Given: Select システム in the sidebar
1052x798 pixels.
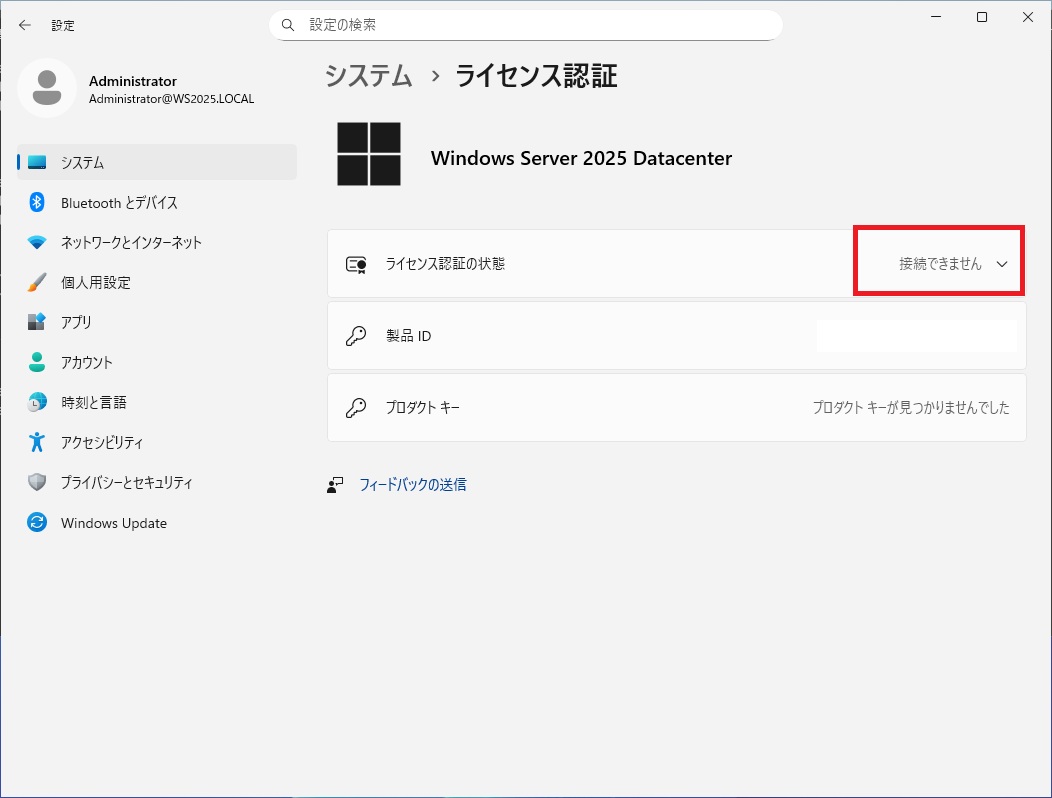Looking at the screenshot, I should 157,162.
